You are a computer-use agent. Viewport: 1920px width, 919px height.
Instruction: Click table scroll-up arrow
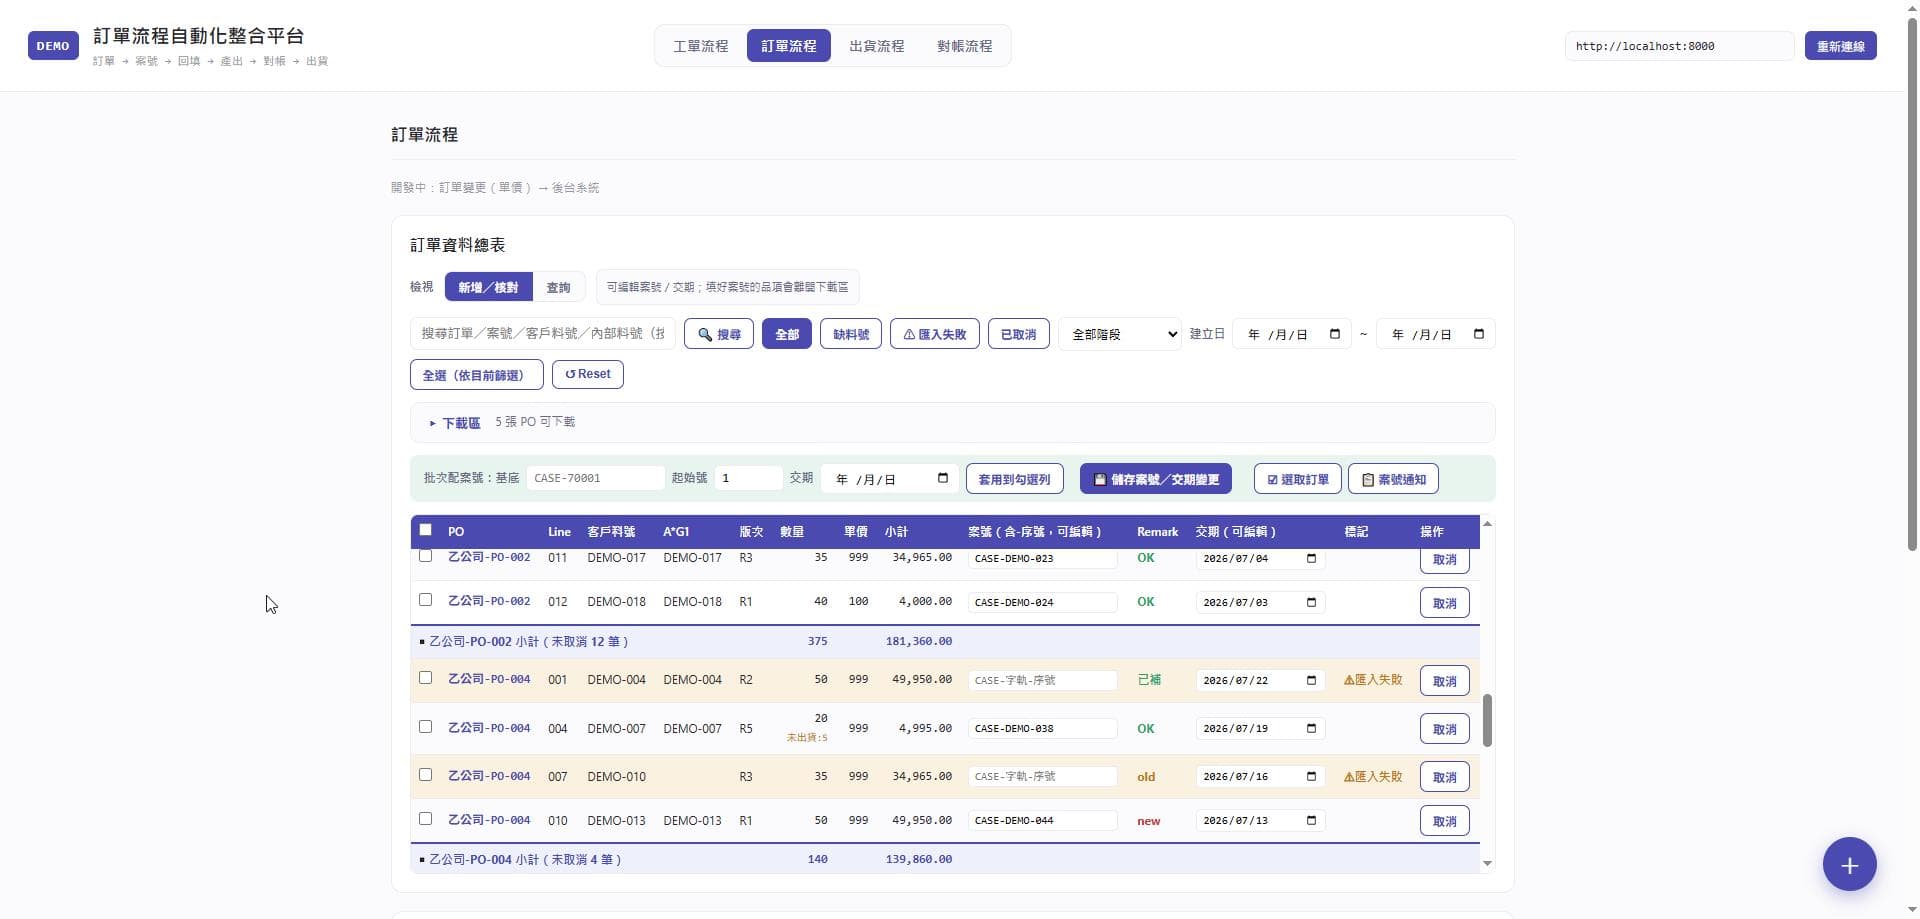pos(1487,524)
